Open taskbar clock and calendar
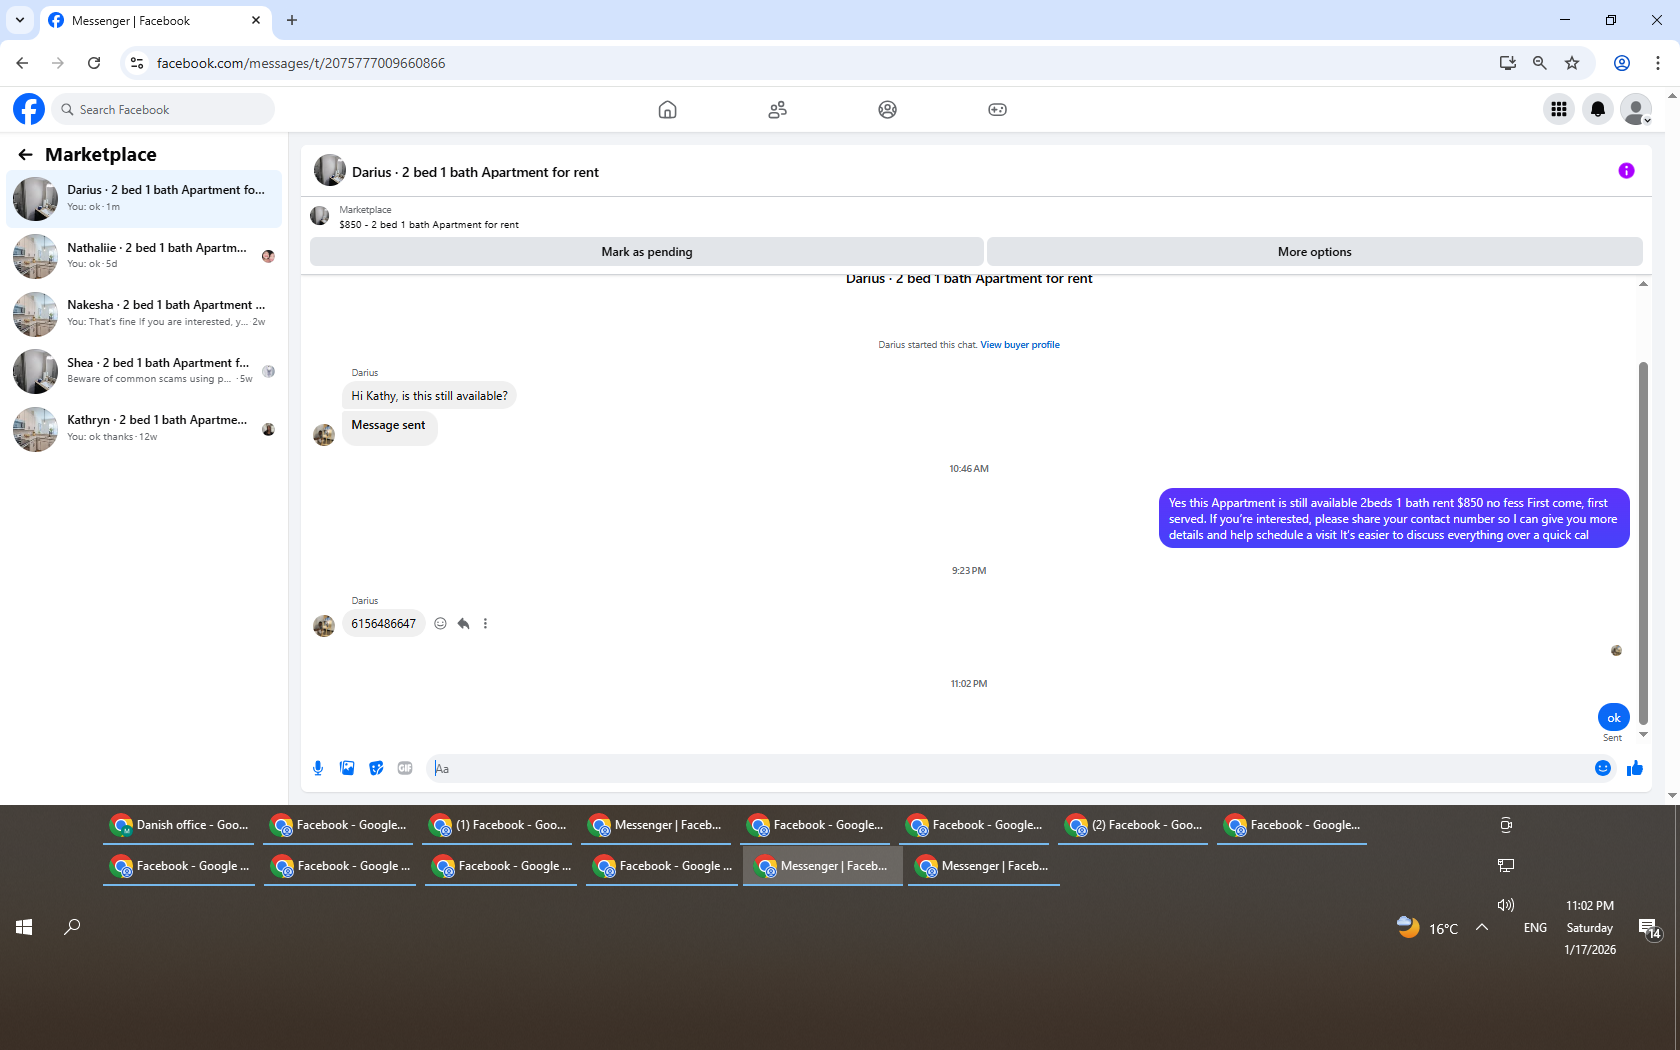 click(x=1590, y=928)
